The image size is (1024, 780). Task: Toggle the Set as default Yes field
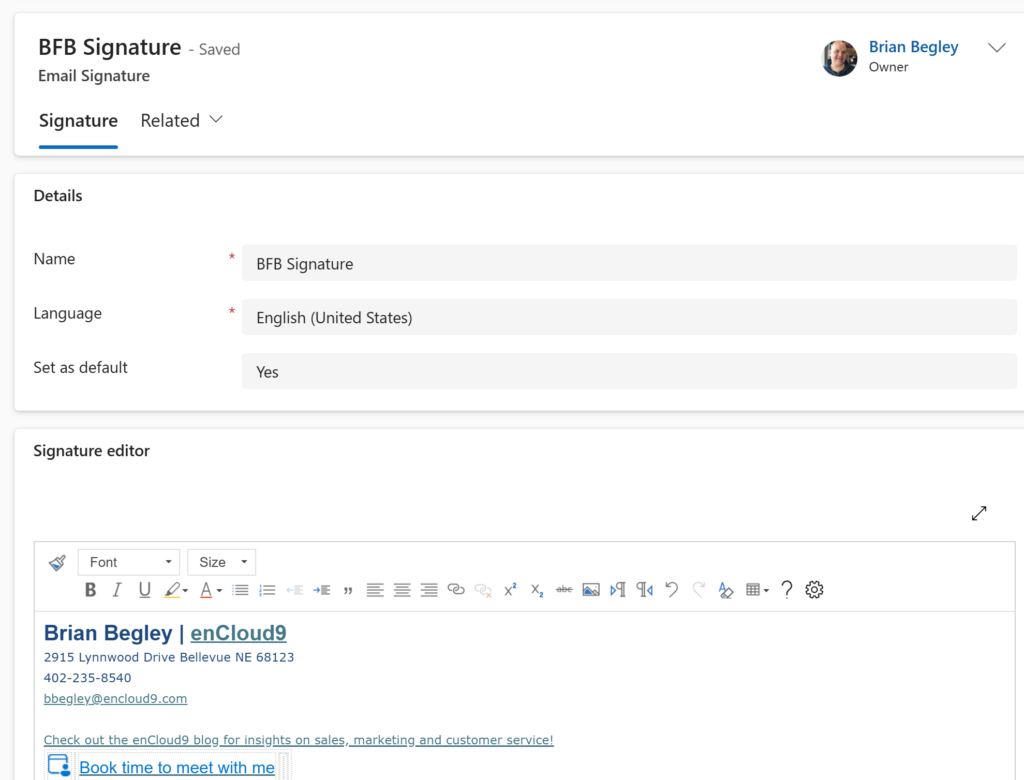click(629, 372)
